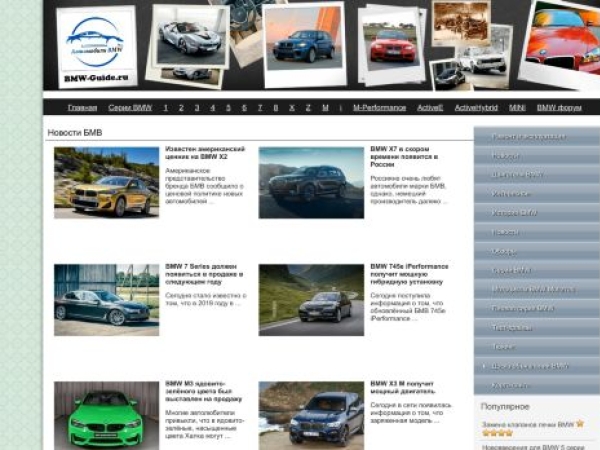Image resolution: width=600 pixels, height=450 pixels.
Task: Select series 4 in navigation bar
Action: pyautogui.click(x=213, y=108)
